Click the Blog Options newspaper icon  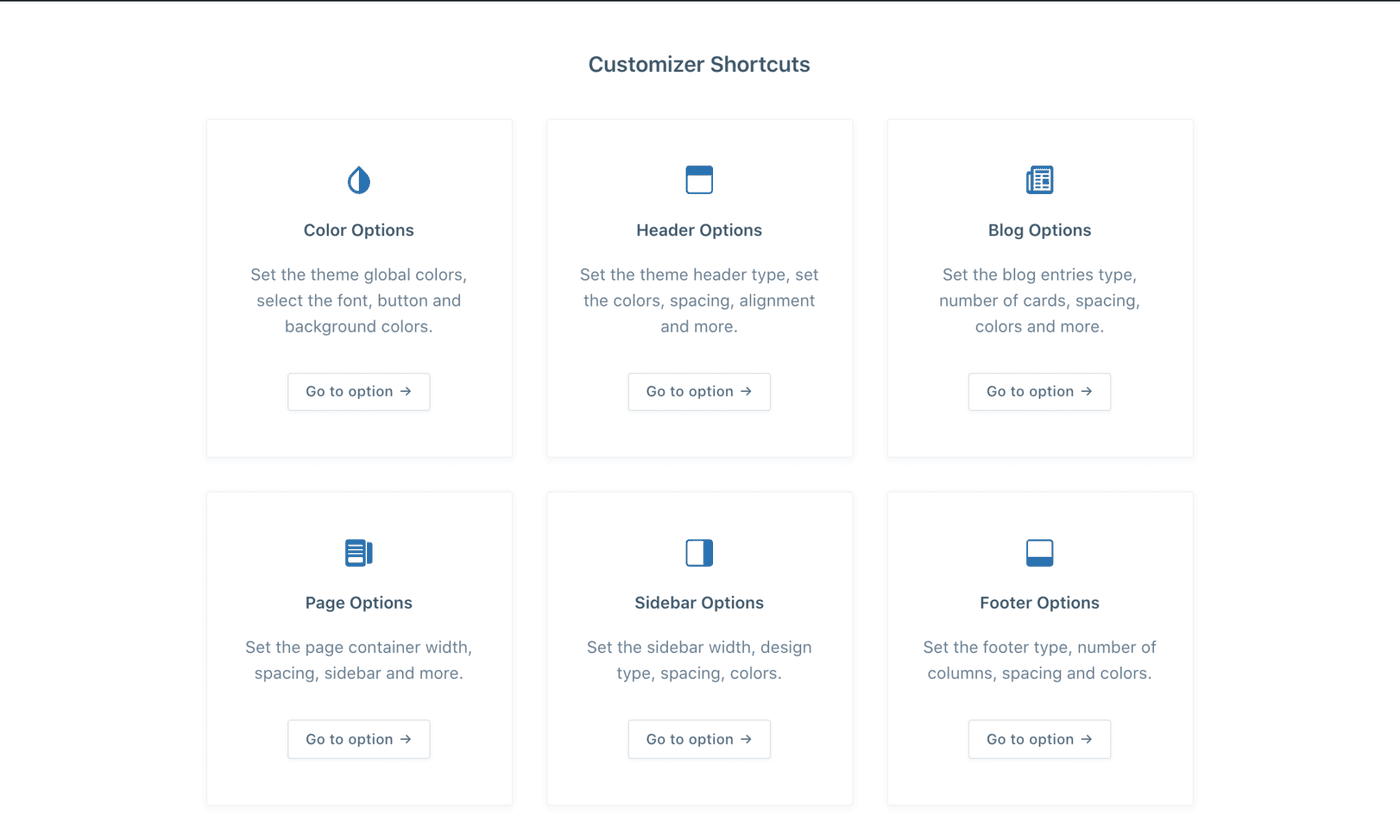pos(1039,180)
